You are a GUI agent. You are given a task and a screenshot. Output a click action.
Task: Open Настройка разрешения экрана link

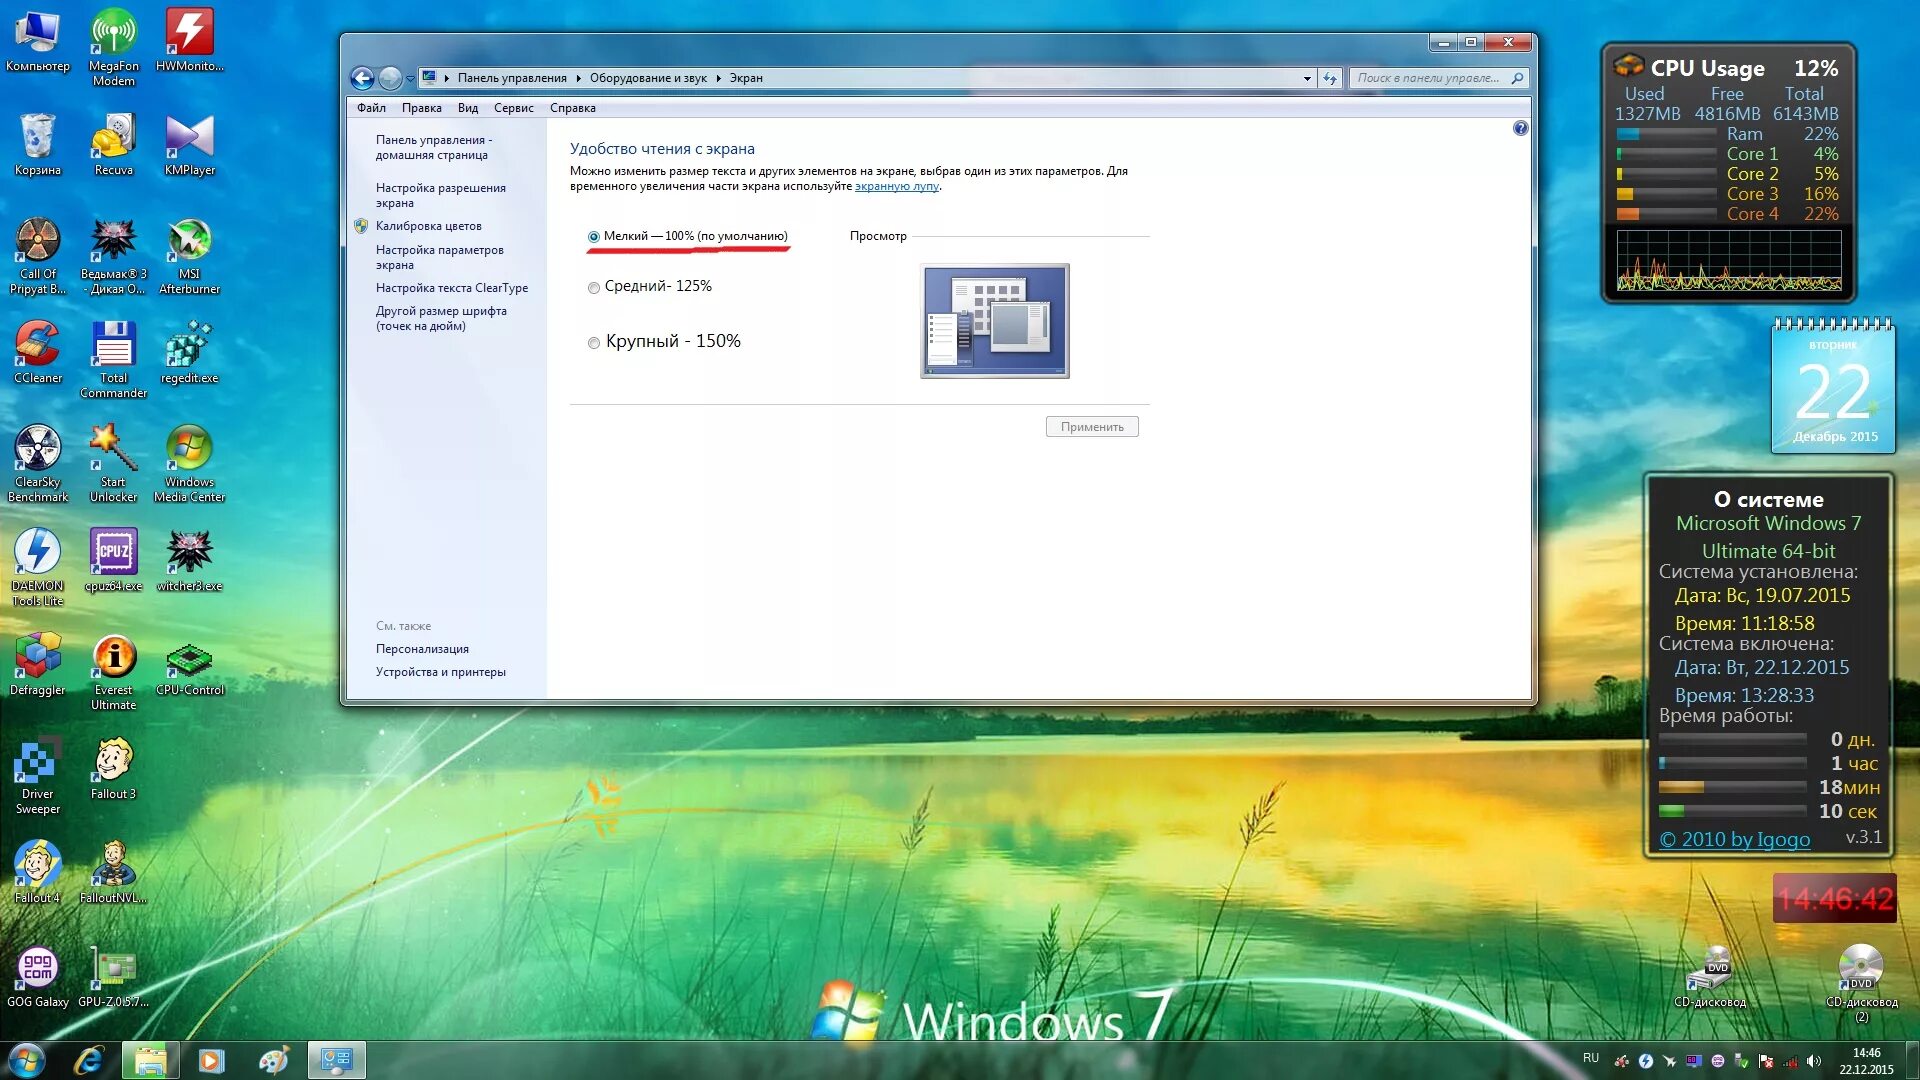[440, 195]
